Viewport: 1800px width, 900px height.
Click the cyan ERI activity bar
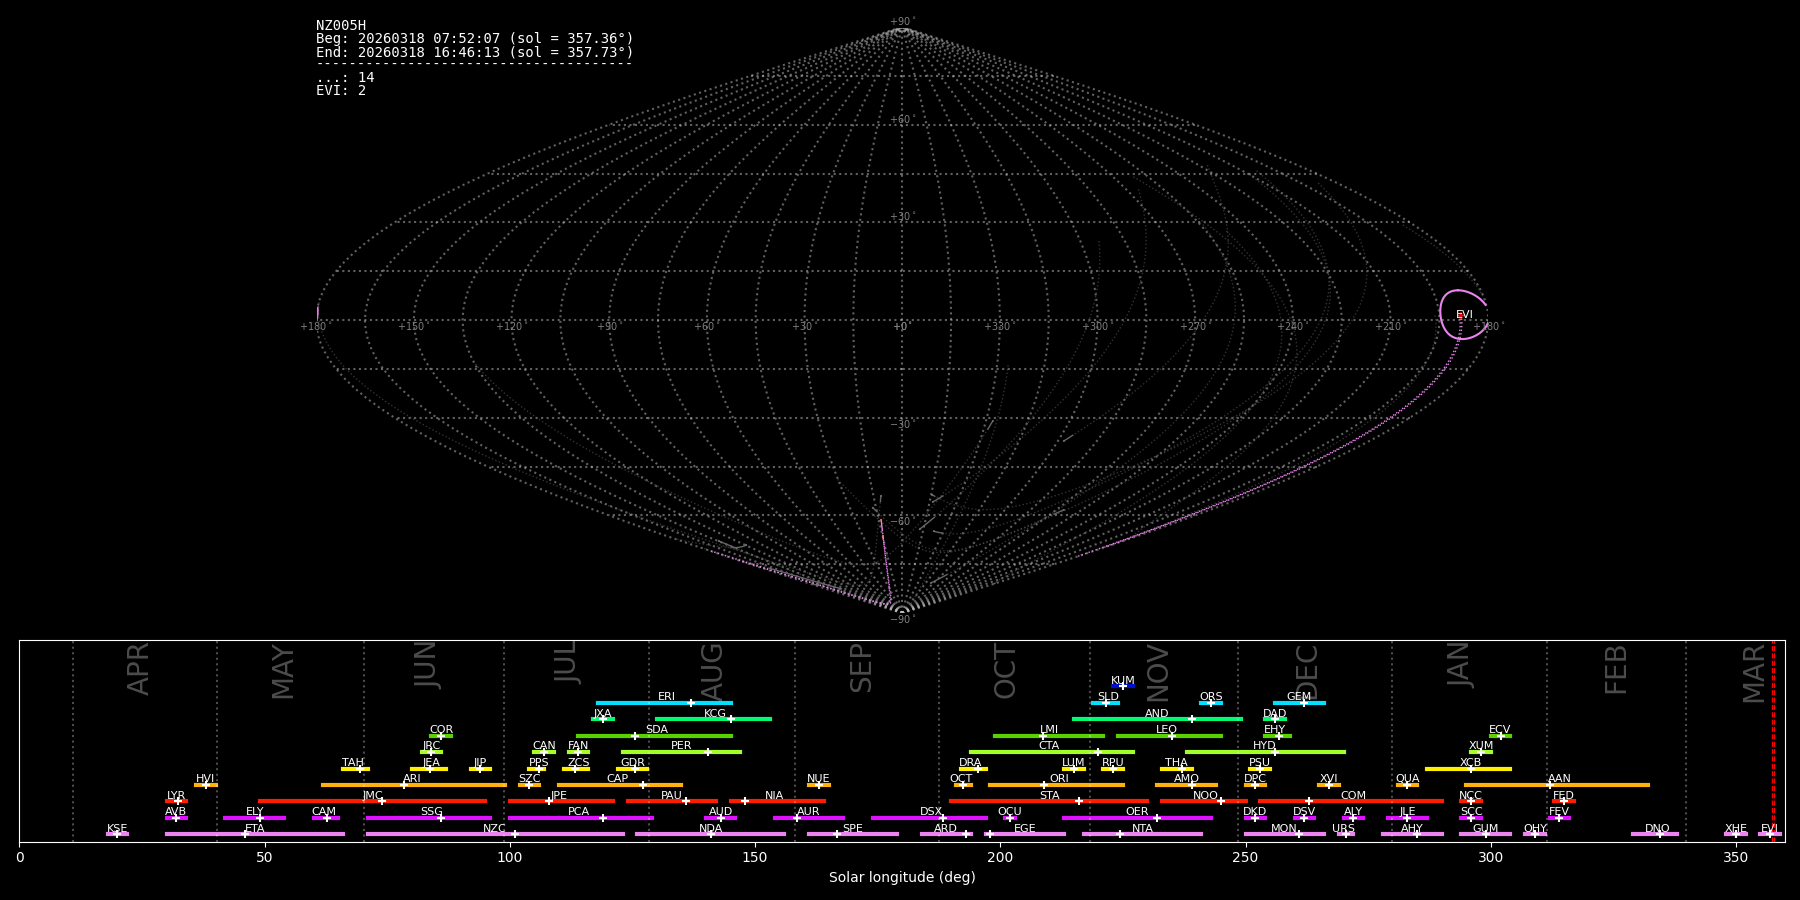click(x=664, y=703)
